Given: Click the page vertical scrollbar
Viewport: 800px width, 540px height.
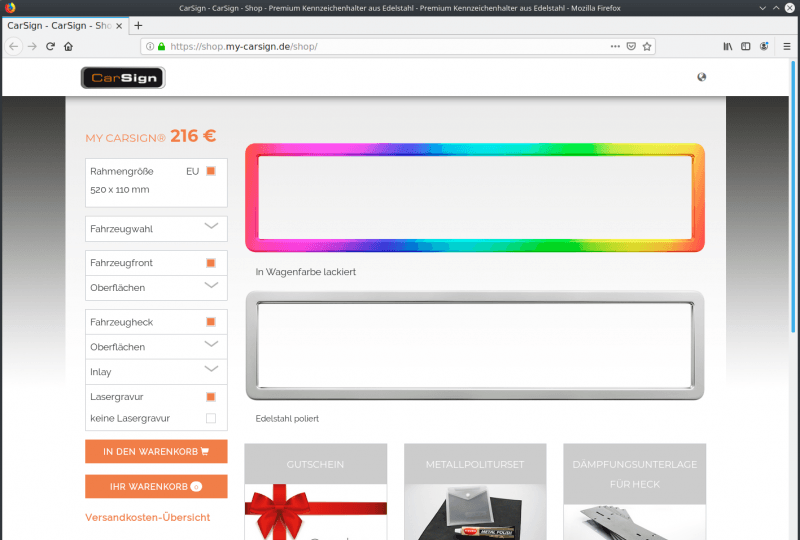Looking at the screenshot, I should [793, 197].
